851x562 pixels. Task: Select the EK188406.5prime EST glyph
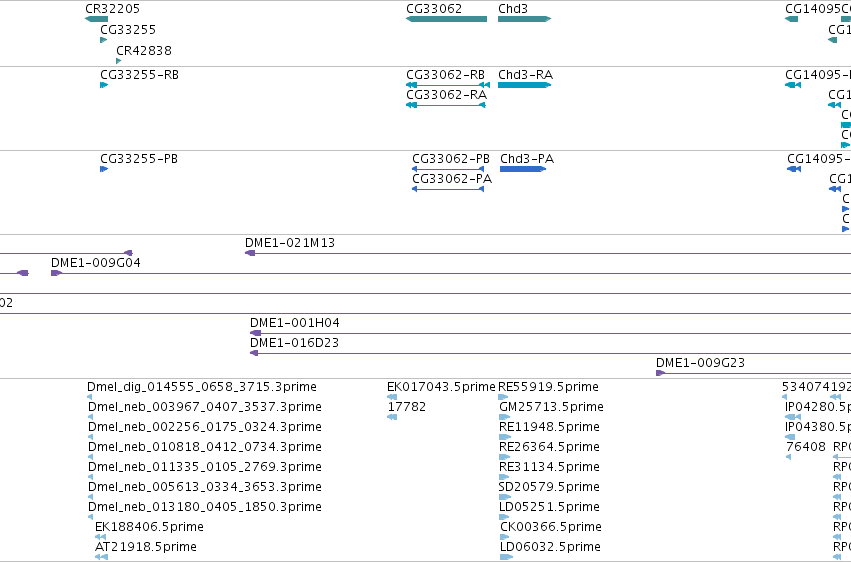point(101,537)
